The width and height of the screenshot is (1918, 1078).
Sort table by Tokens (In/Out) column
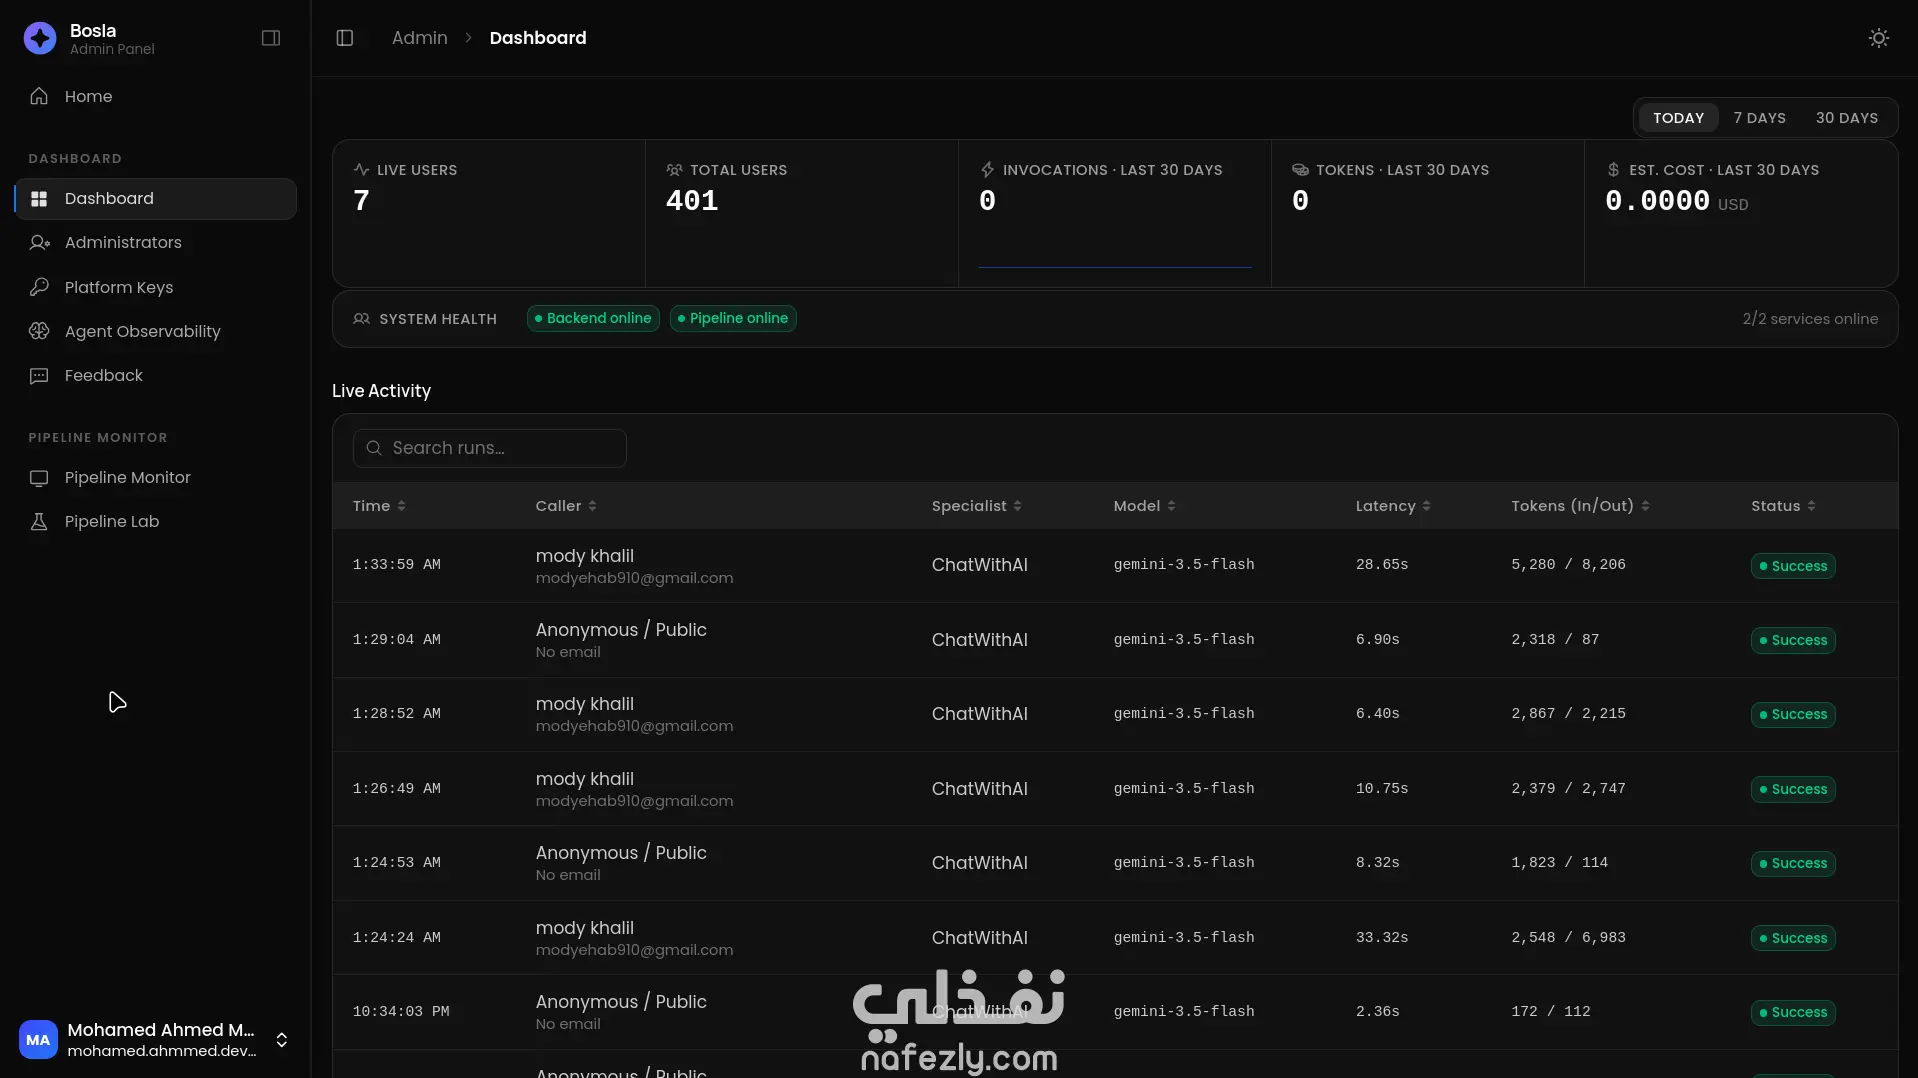pos(1580,506)
